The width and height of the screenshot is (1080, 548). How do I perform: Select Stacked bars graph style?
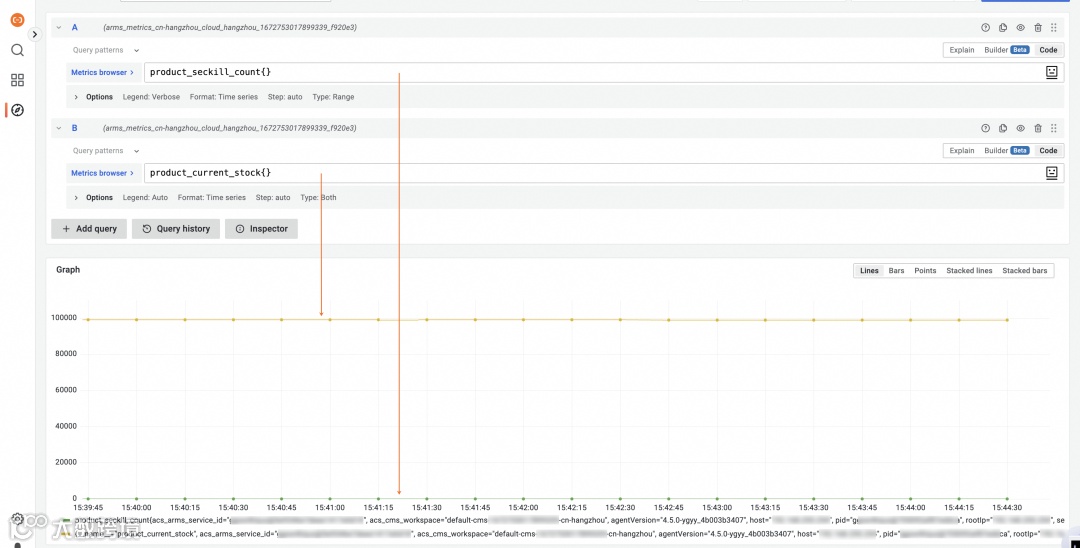click(1024, 271)
